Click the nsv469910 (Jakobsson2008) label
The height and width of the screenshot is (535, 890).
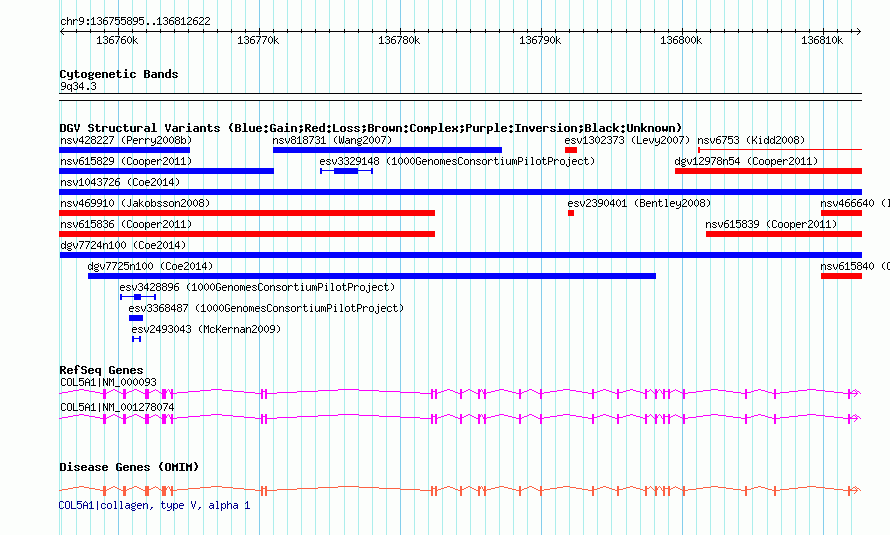pos(135,203)
